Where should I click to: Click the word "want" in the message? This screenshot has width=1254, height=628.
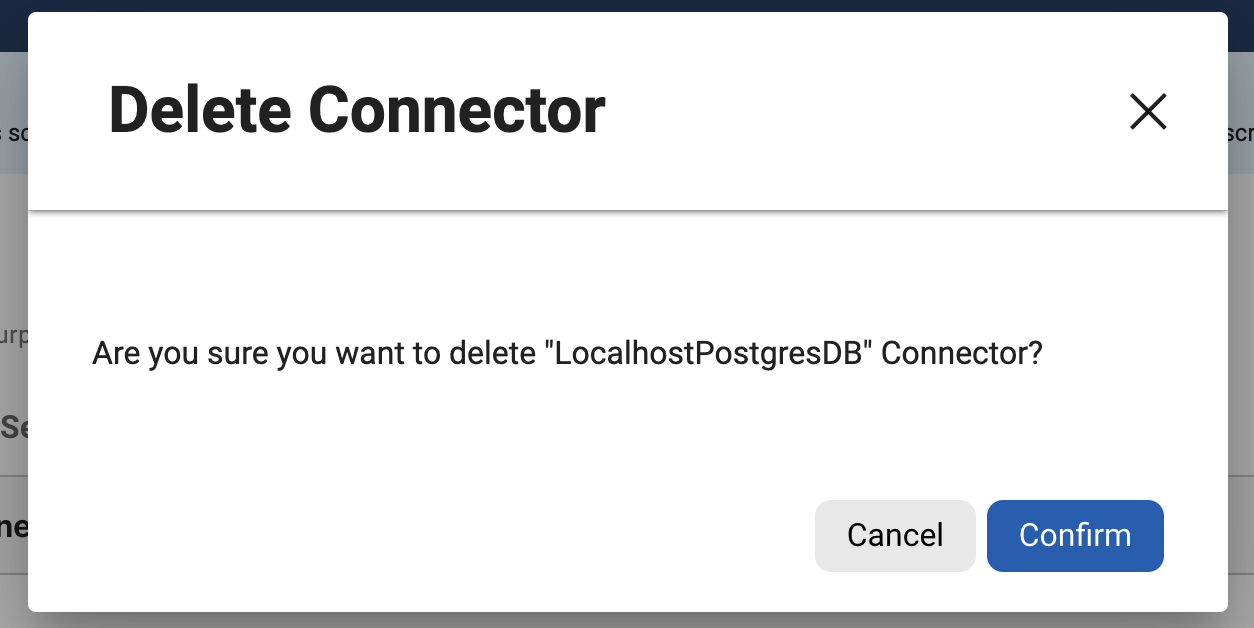point(369,353)
